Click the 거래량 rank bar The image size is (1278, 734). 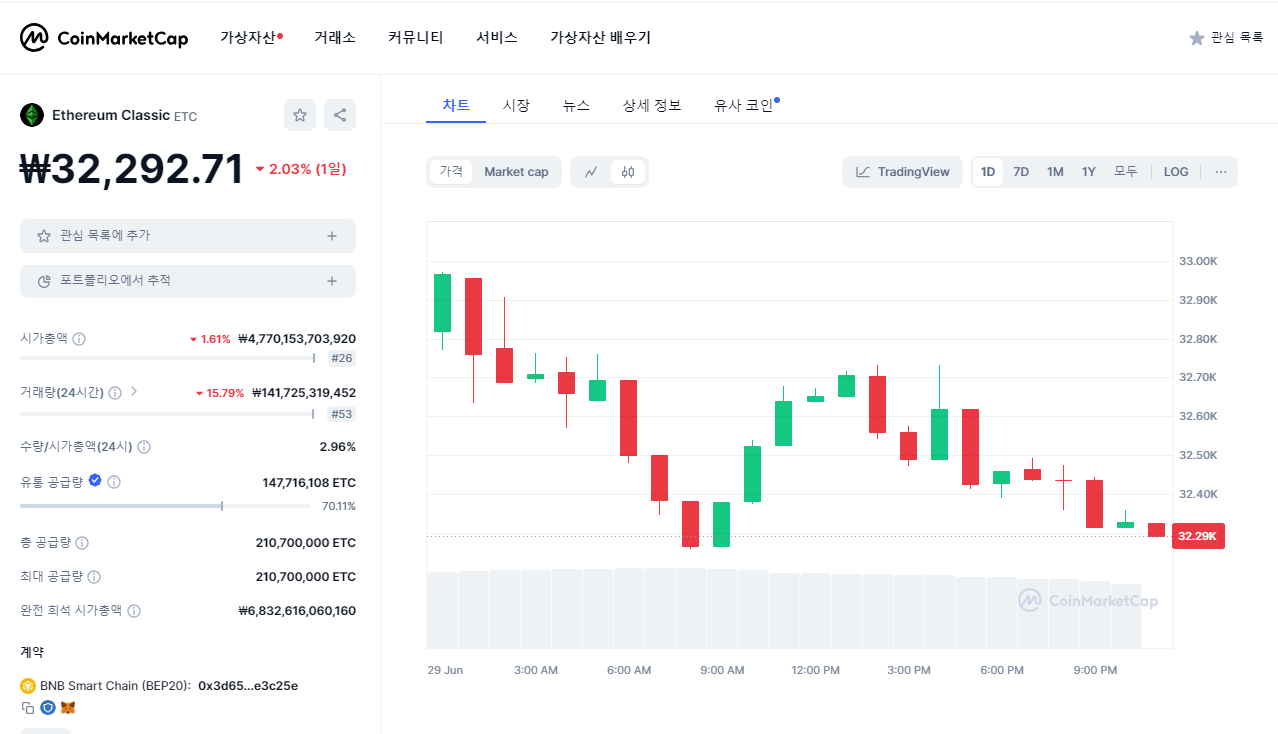click(x=168, y=414)
